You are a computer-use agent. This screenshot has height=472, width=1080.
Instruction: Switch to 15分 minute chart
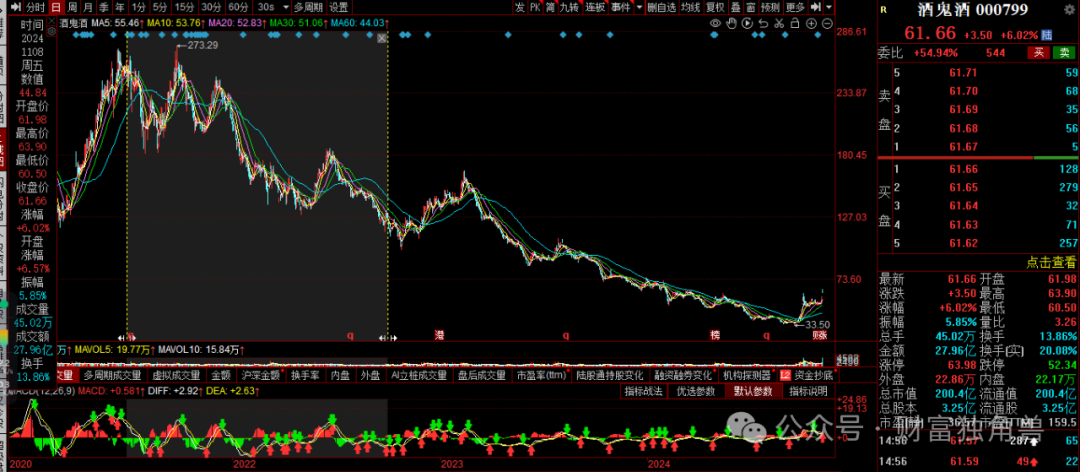[x=184, y=7]
